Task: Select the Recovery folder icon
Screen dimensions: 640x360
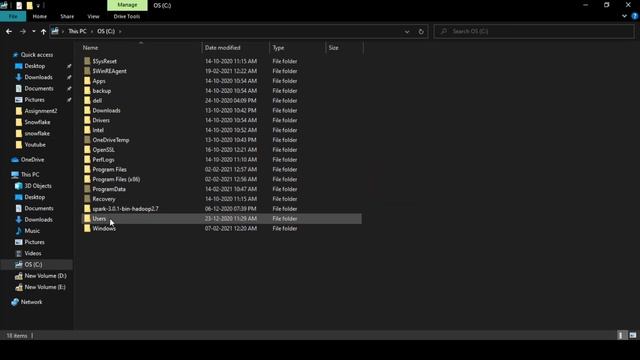Action: [87, 199]
